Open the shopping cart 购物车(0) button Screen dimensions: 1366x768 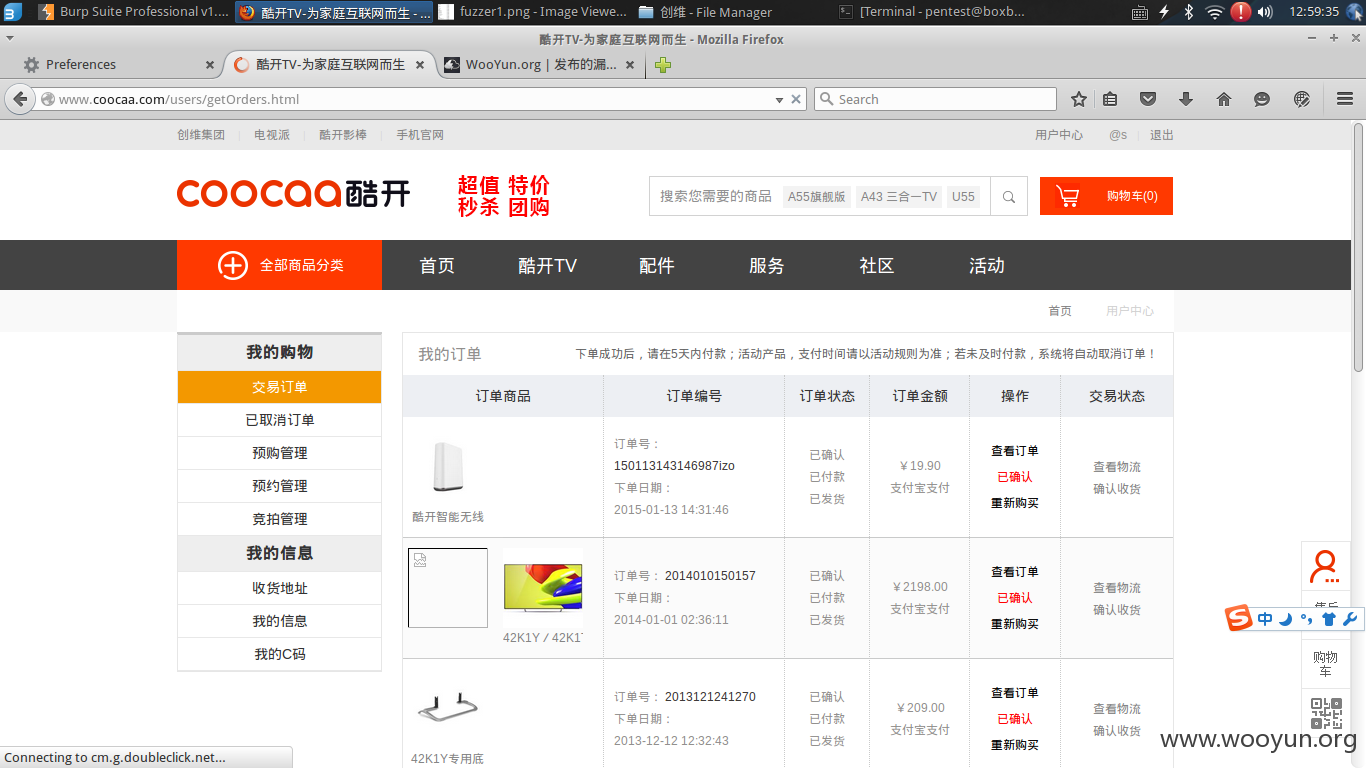(1106, 196)
